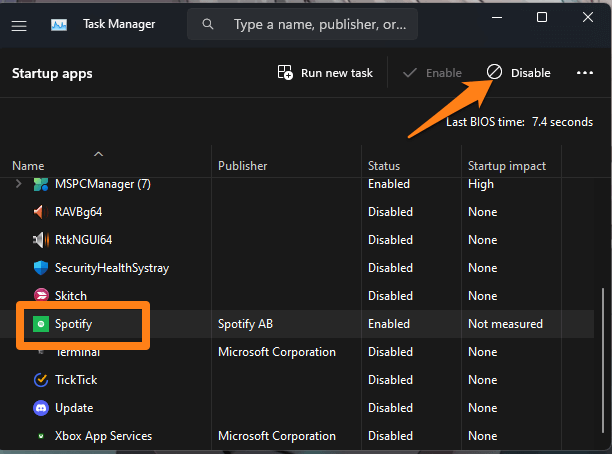Disable the selected startup app
Screen dimensions: 612x454
click(518, 73)
